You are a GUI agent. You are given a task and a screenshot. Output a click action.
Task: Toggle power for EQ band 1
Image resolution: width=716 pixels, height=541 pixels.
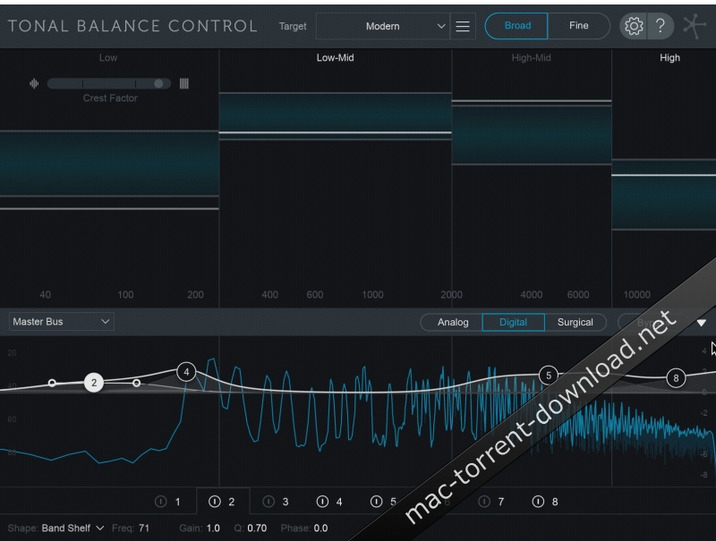(x=161, y=502)
